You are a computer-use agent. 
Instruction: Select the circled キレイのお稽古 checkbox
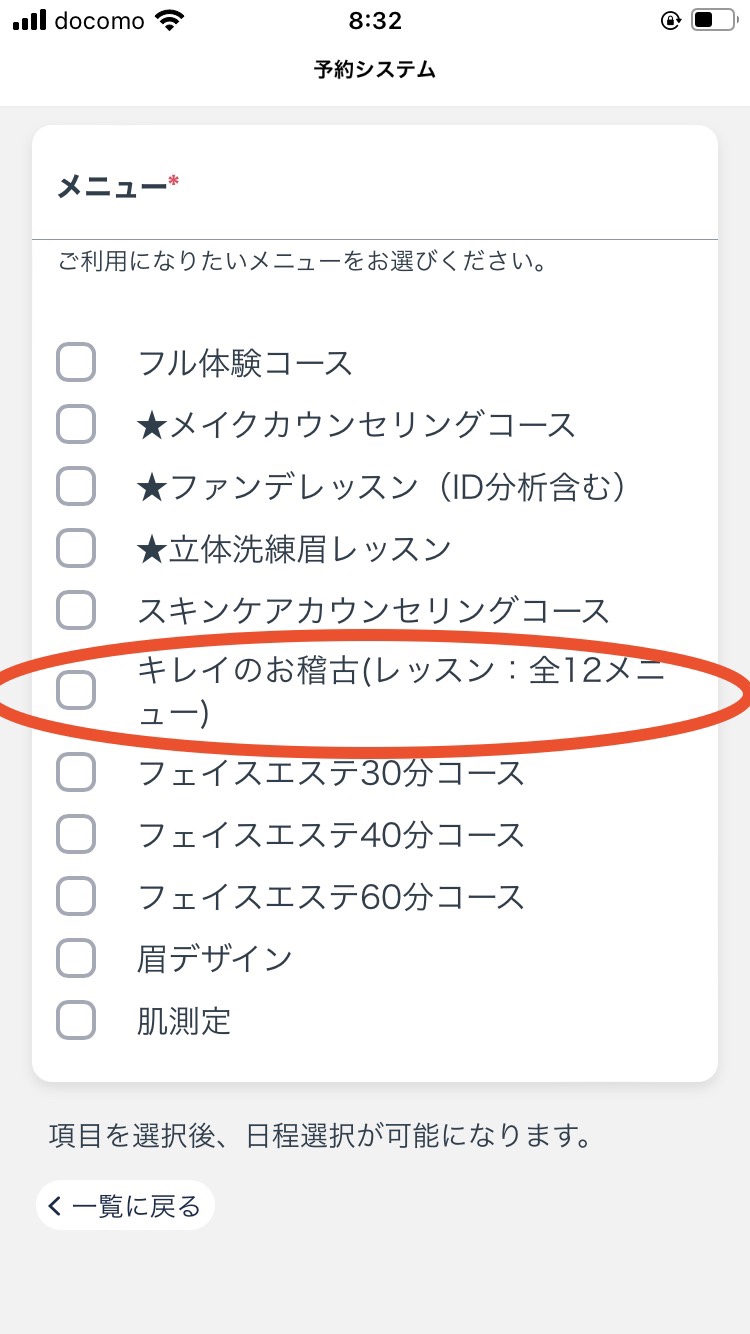click(76, 691)
